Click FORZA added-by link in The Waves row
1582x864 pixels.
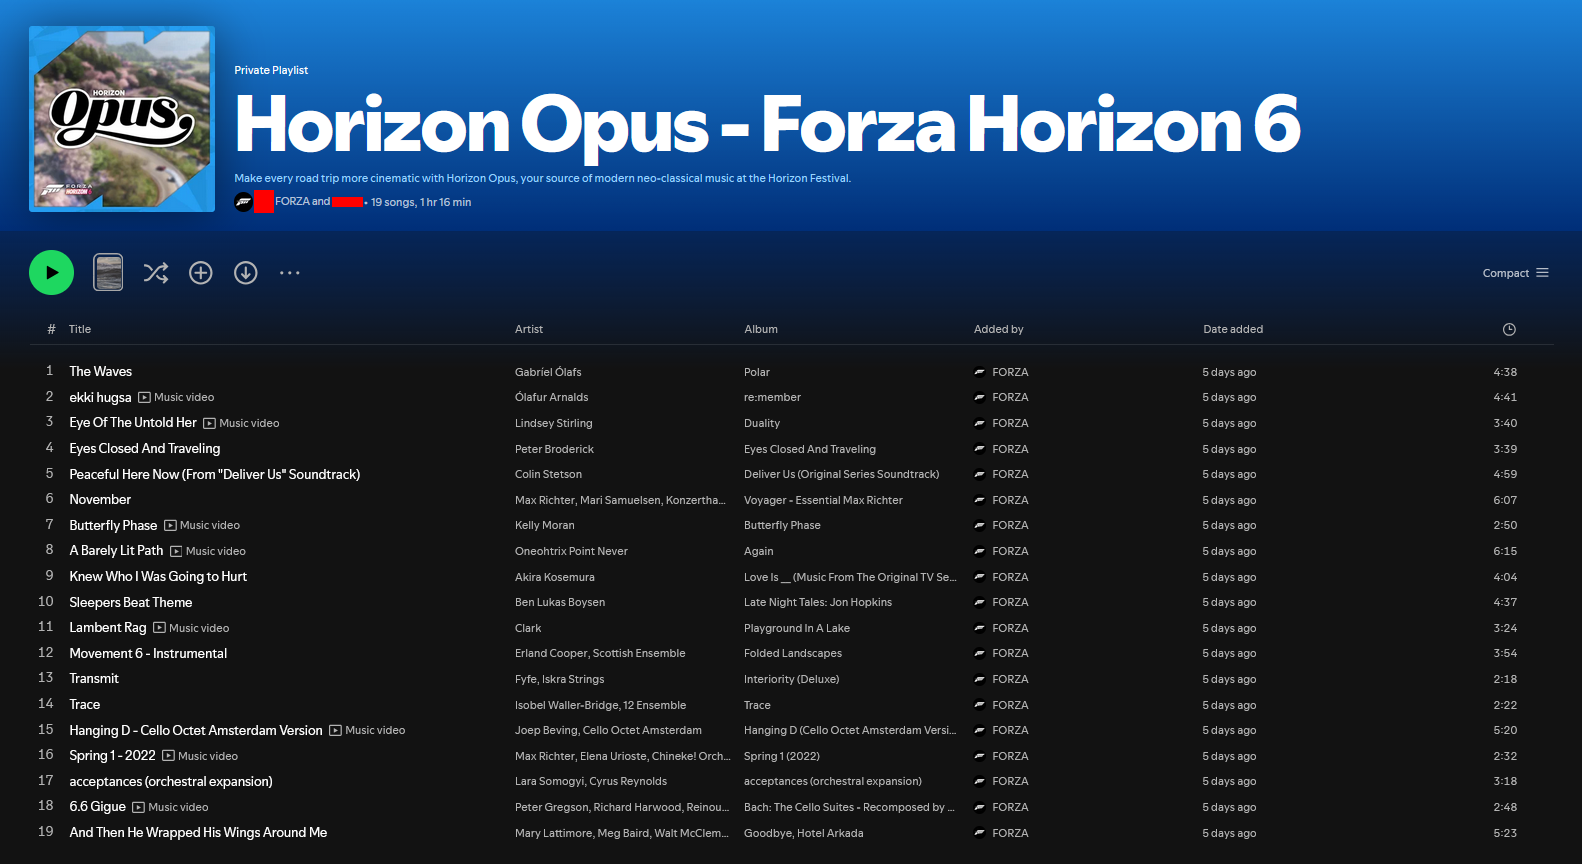pyautogui.click(x=1010, y=372)
